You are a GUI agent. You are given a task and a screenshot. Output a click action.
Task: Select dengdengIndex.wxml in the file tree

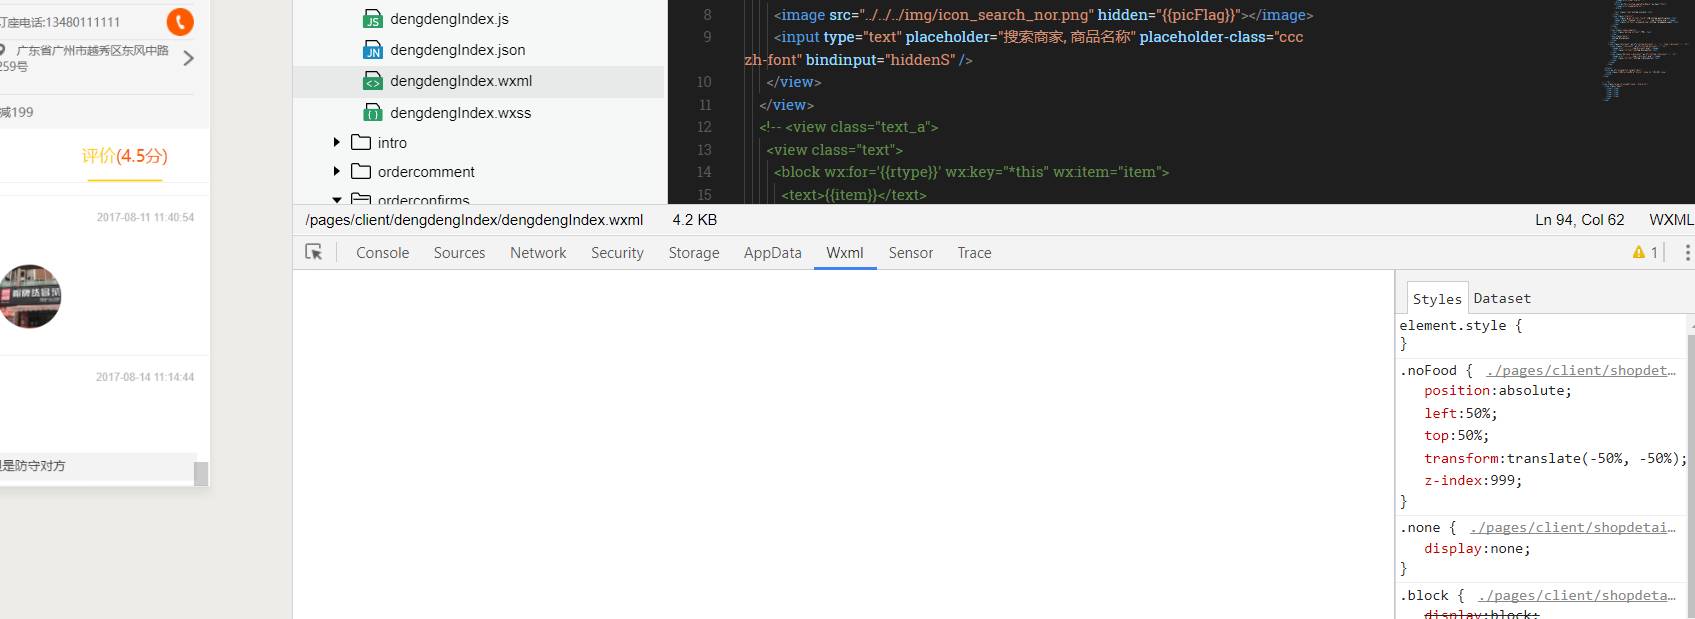coord(461,81)
